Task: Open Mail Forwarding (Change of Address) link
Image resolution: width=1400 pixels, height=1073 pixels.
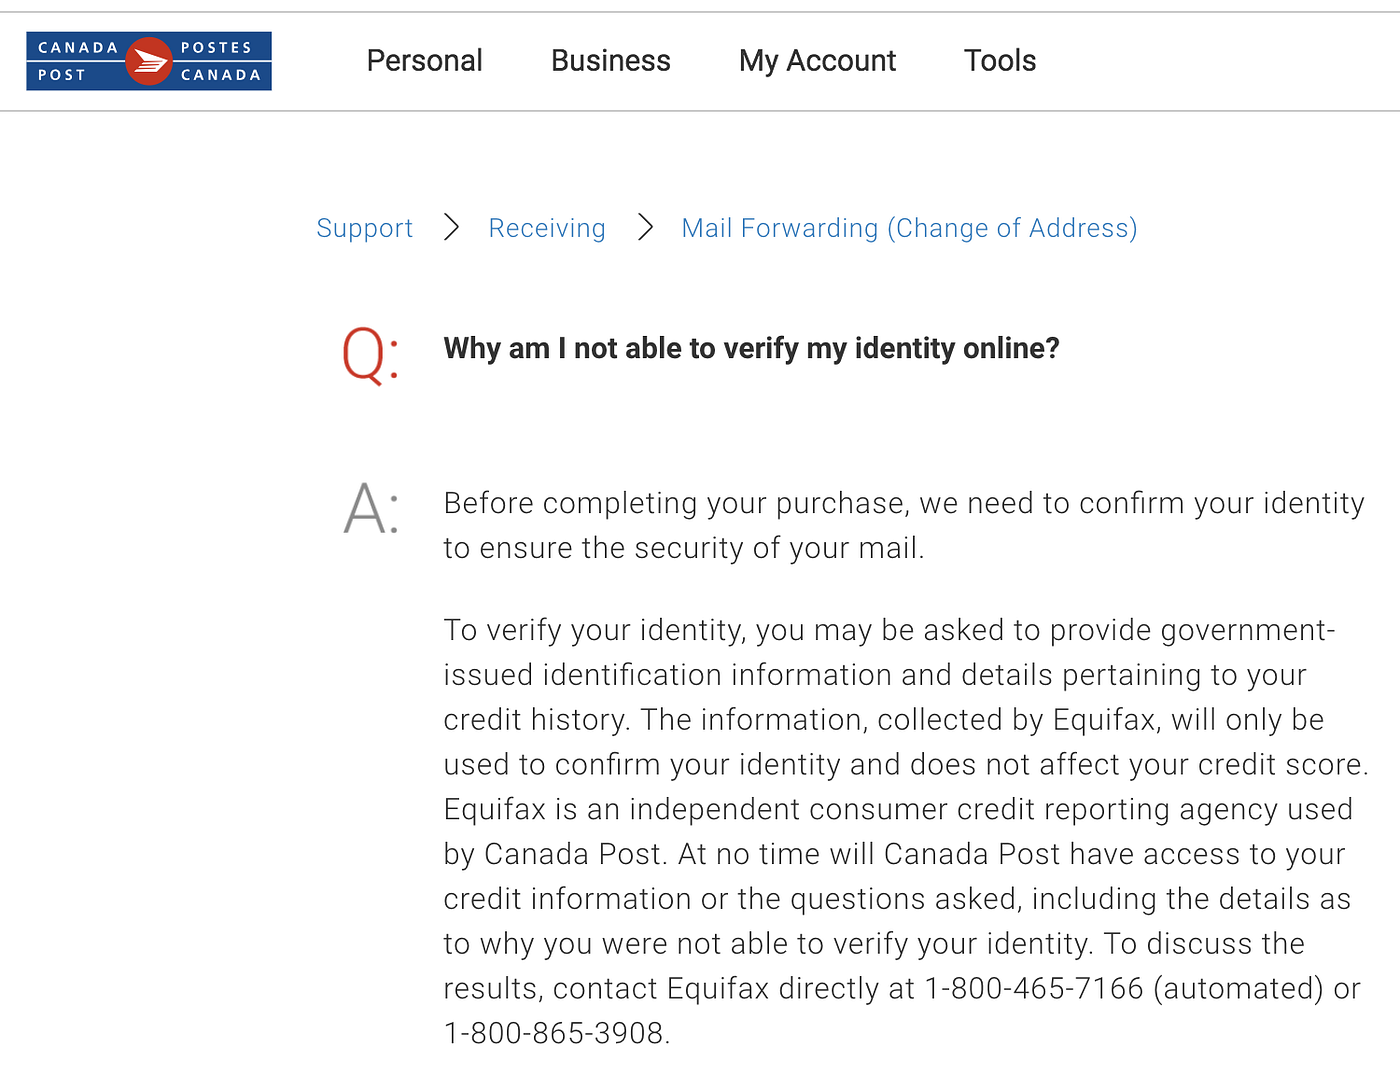Action: [909, 228]
